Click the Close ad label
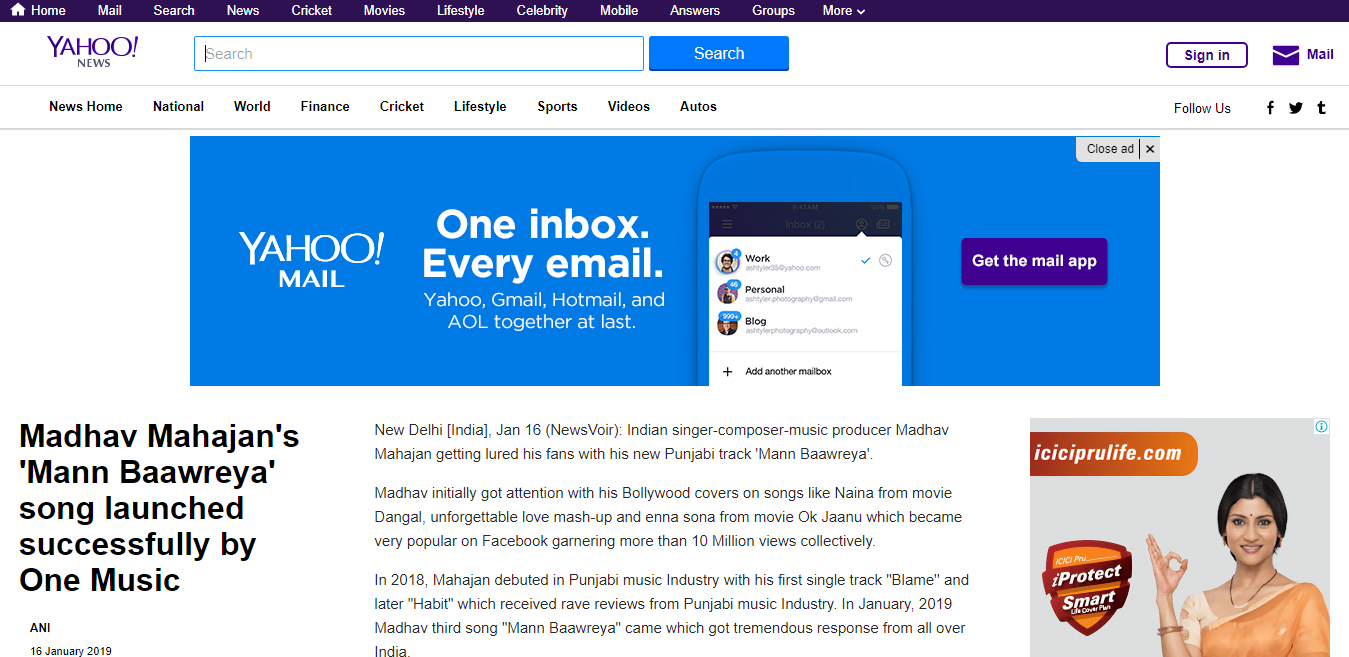The width and height of the screenshot is (1349, 657). pos(1110,149)
